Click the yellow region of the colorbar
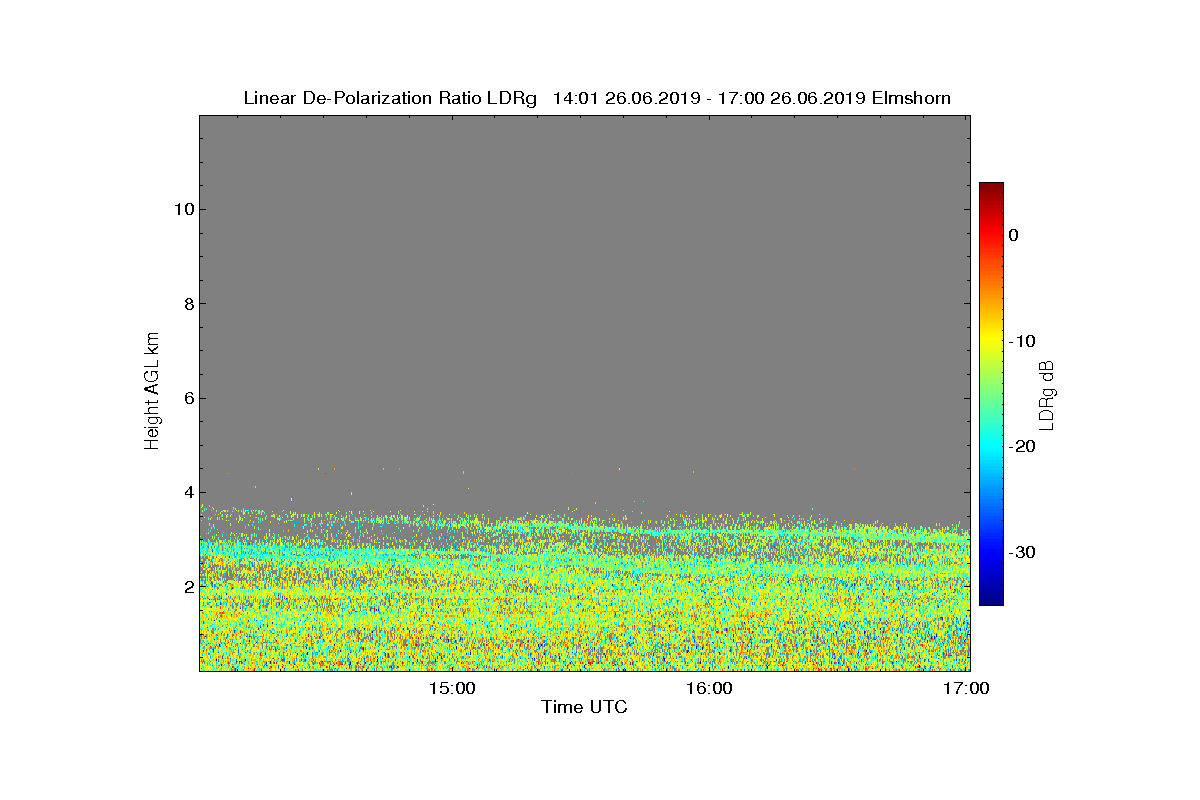This screenshot has height=800, width=1200. pos(991,341)
